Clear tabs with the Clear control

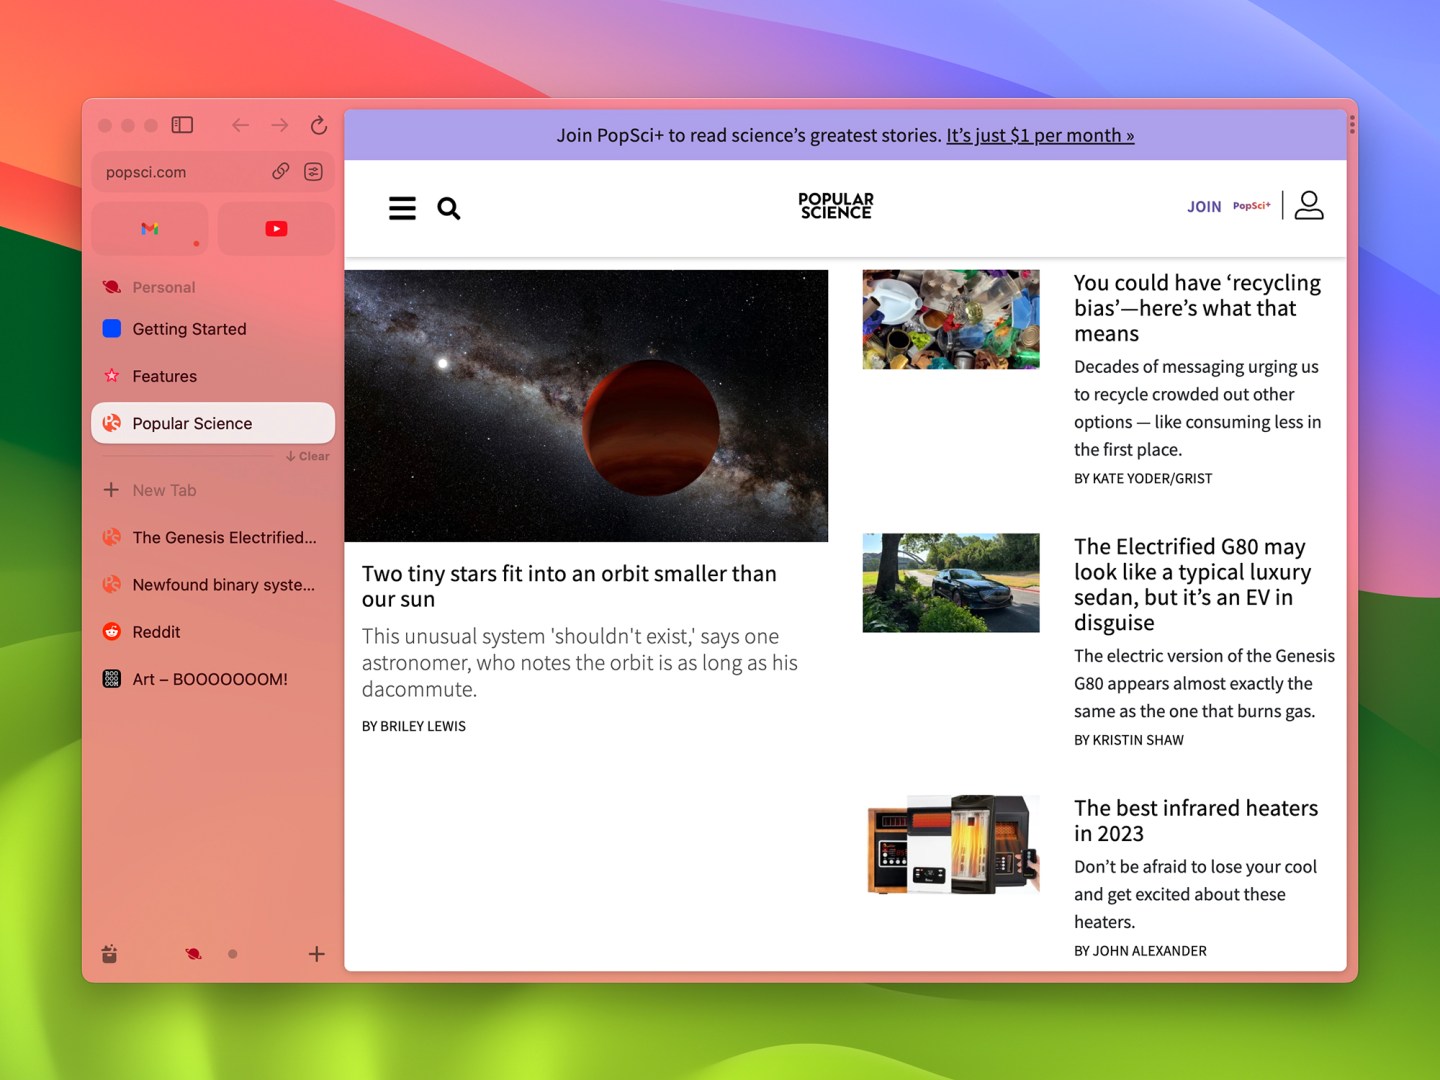pyautogui.click(x=307, y=456)
